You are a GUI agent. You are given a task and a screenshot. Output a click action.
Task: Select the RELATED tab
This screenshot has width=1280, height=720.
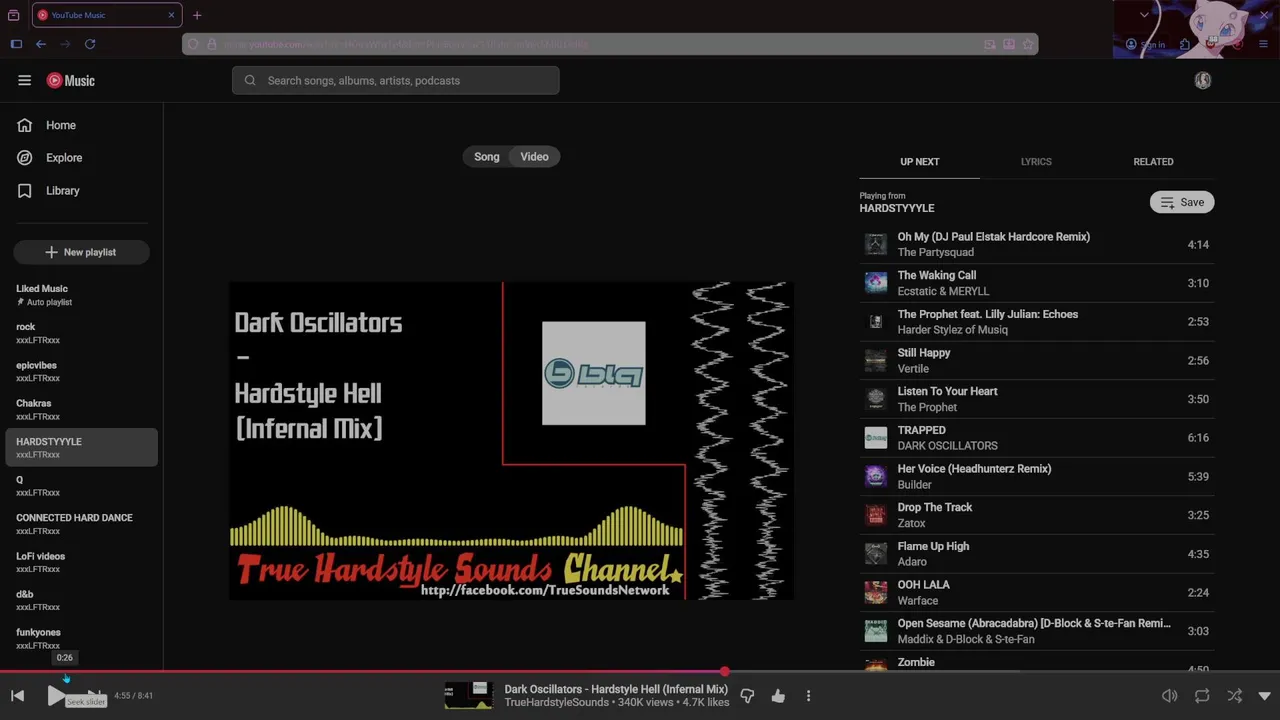[1153, 162]
